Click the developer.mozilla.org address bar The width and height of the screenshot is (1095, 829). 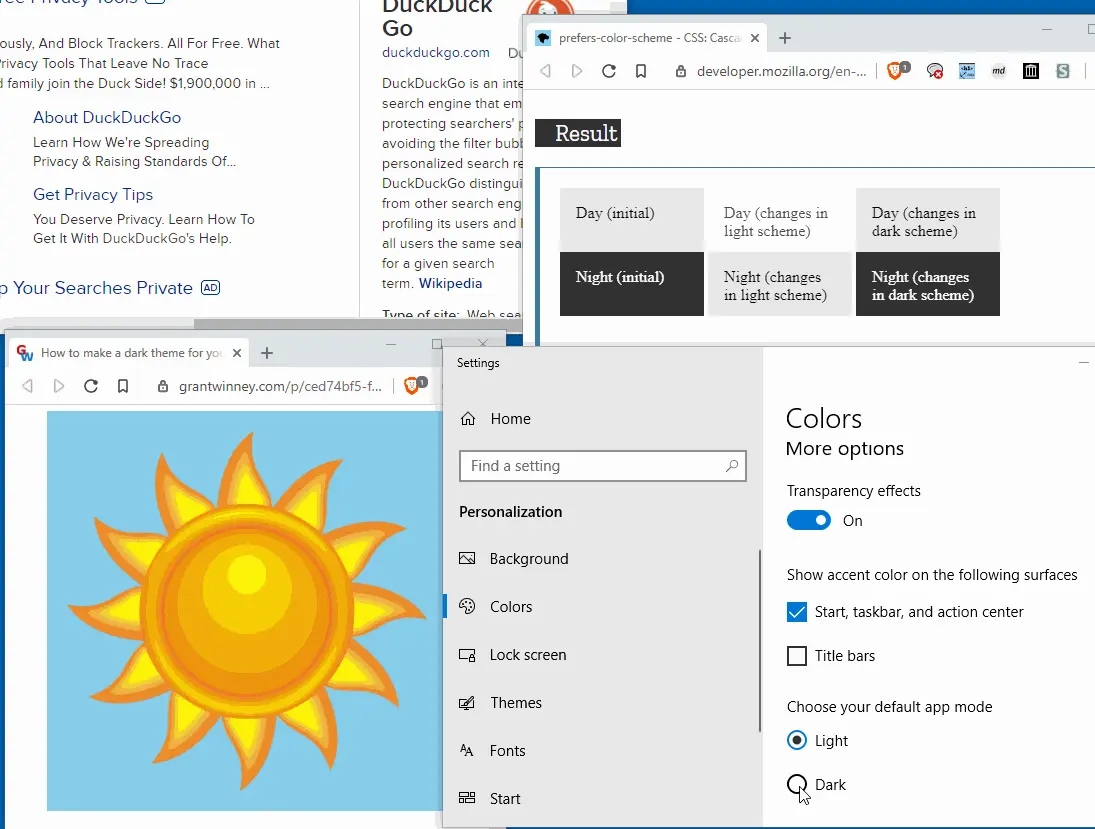pos(781,71)
